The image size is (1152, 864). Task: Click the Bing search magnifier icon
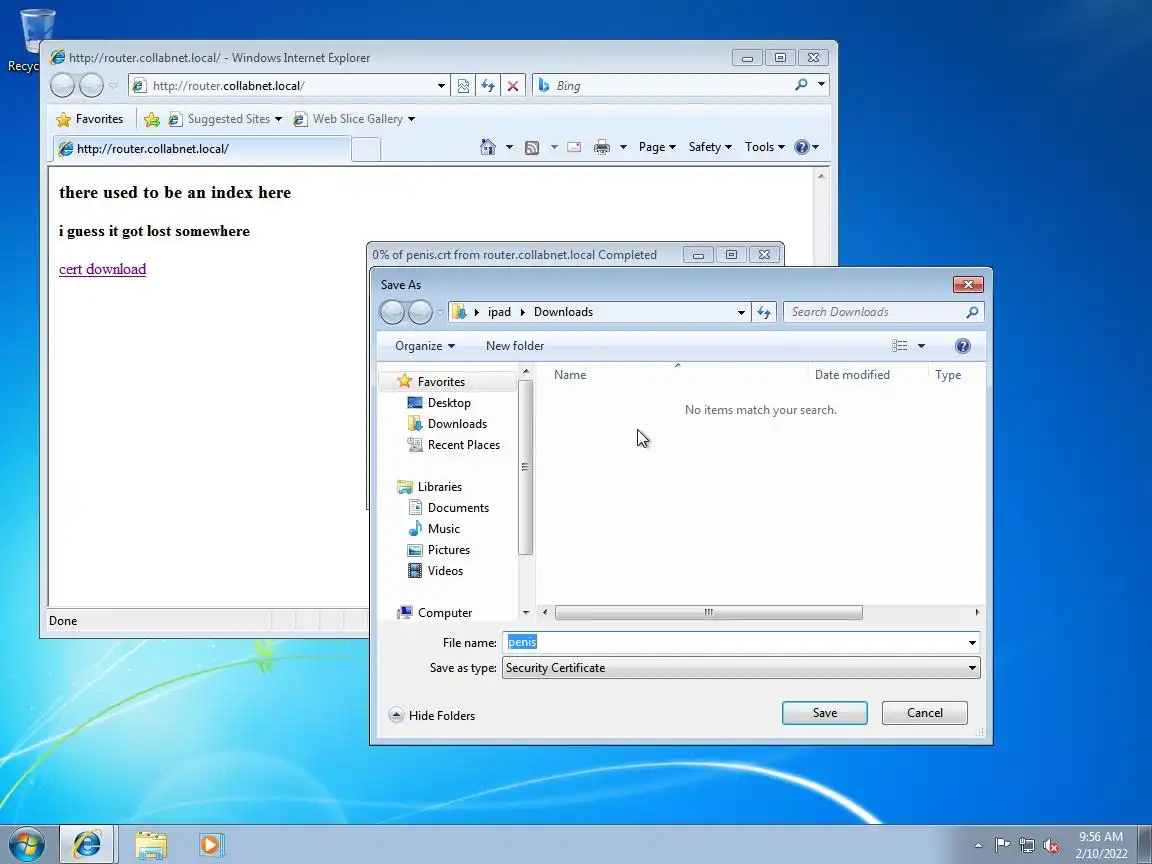[x=802, y=85]
